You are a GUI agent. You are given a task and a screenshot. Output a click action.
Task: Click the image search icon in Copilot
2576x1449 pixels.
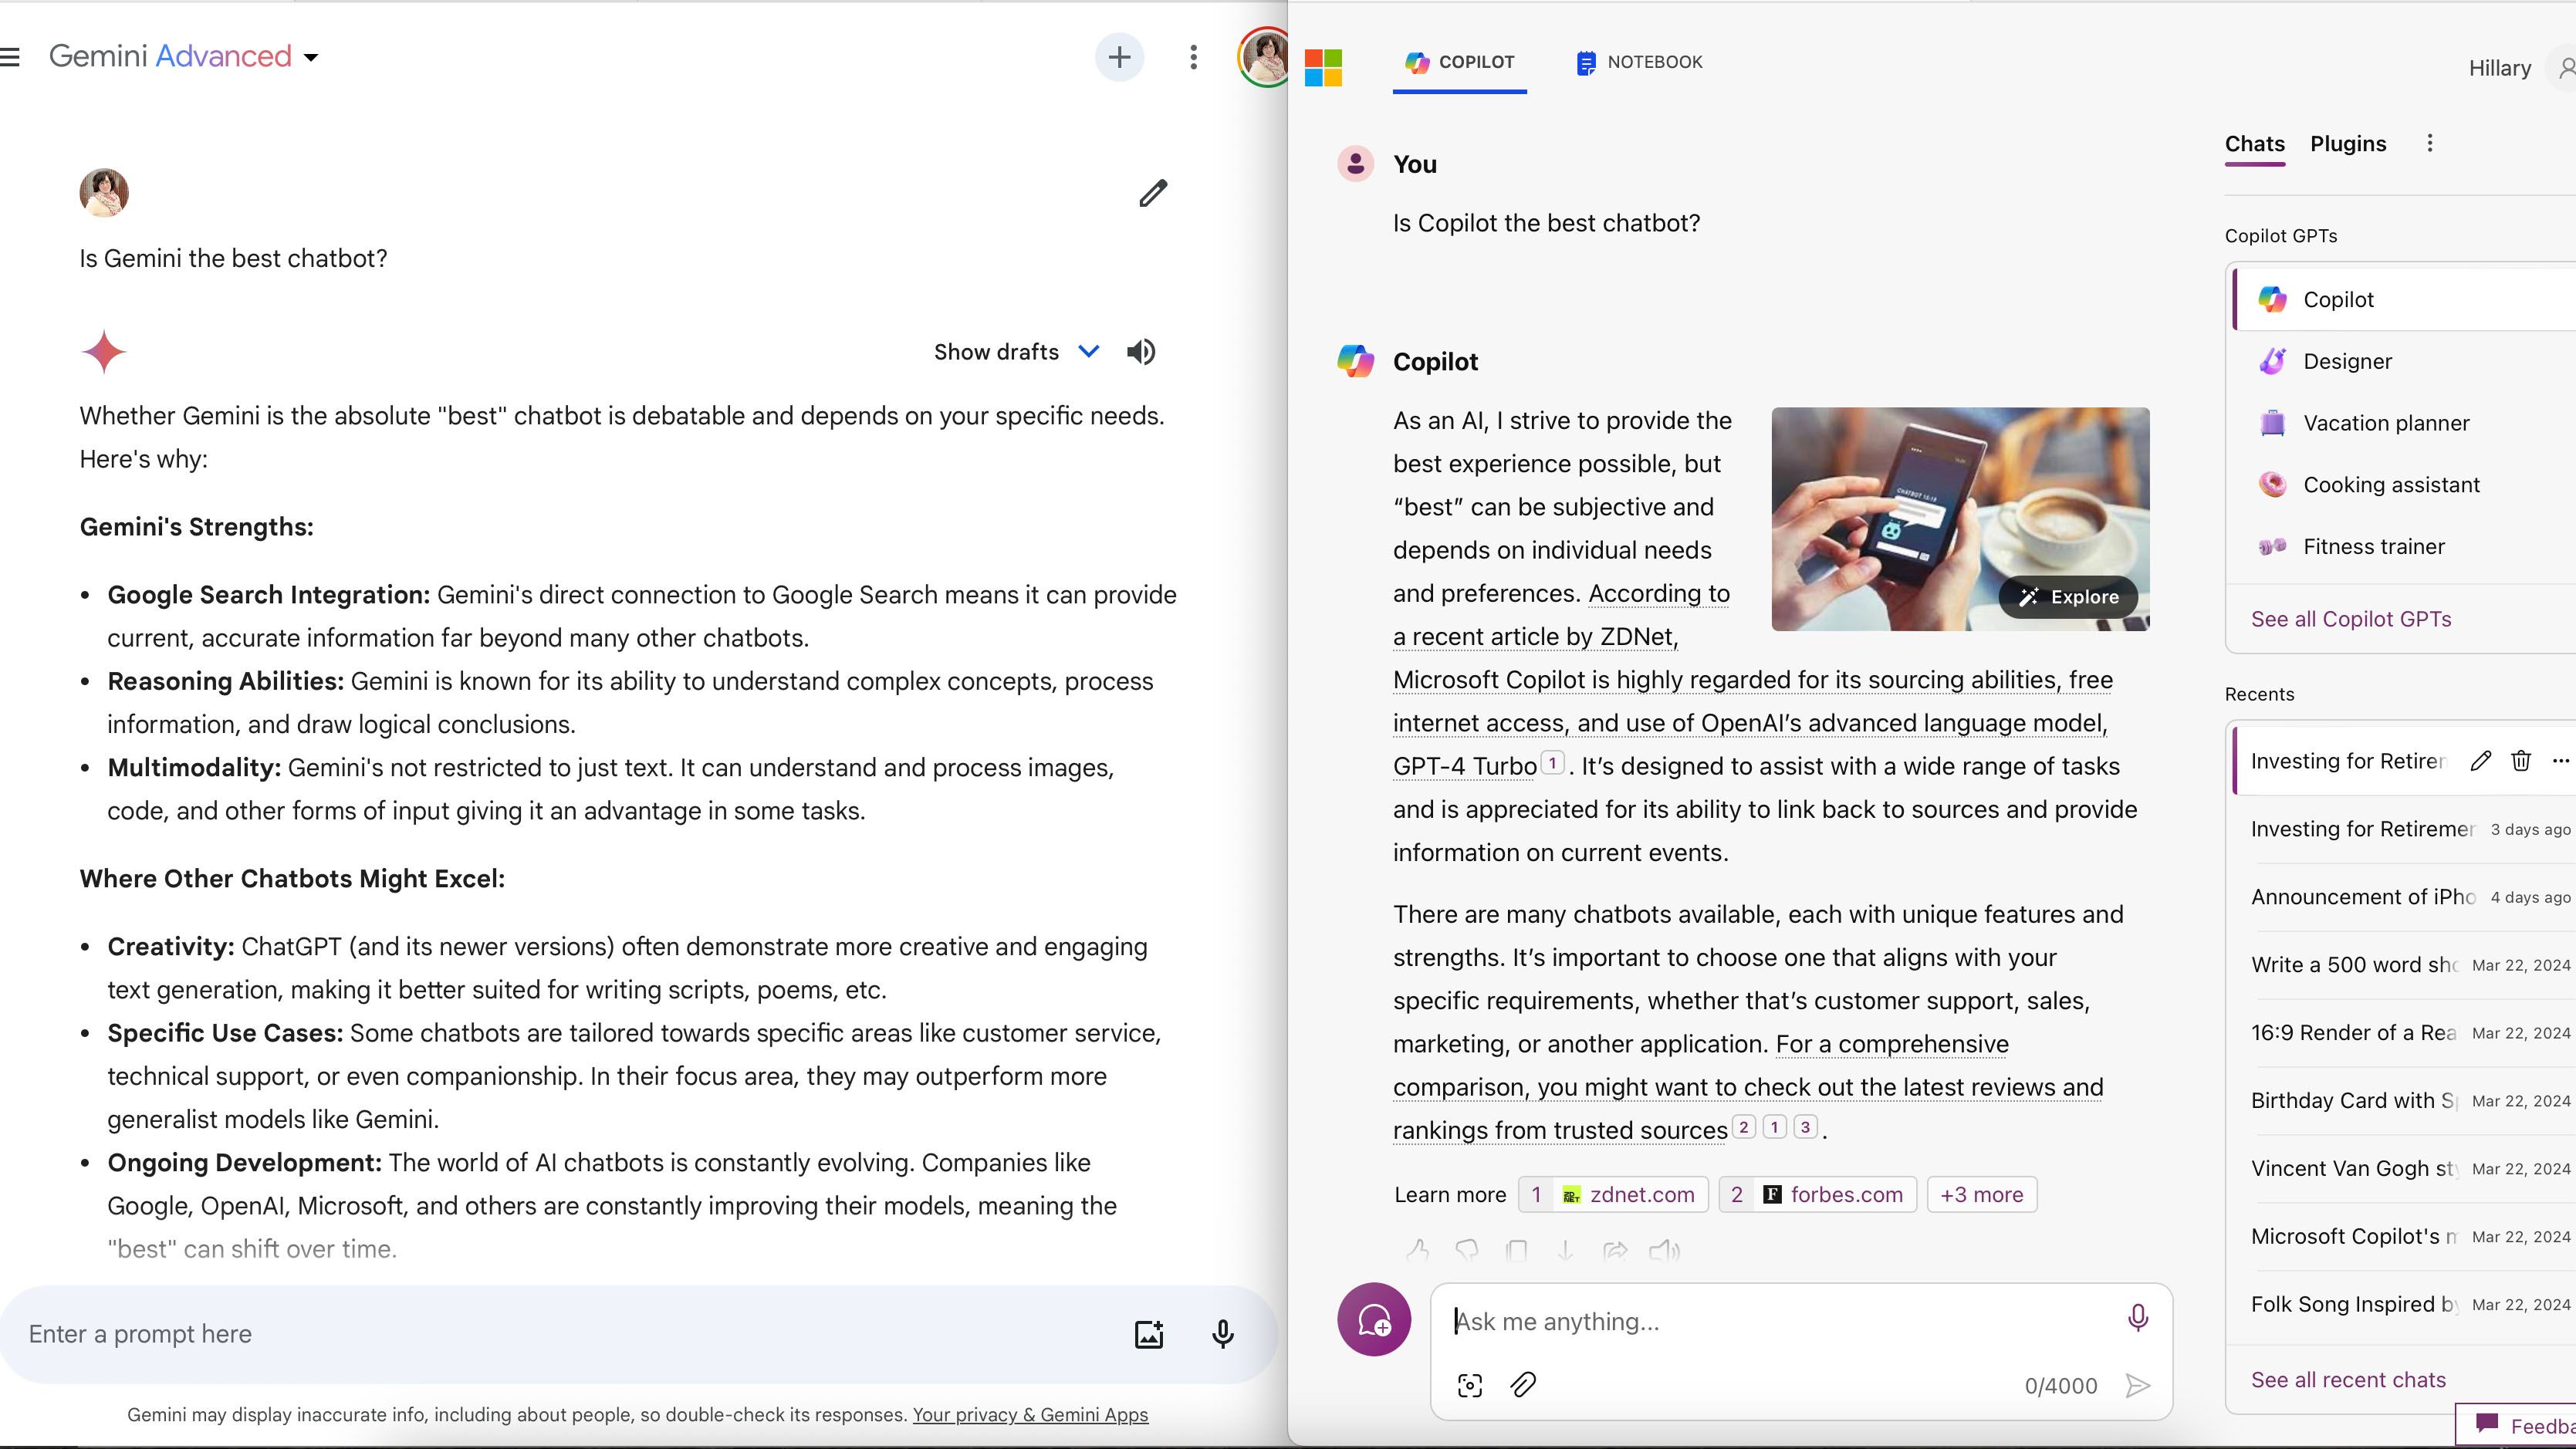pos(1470,1385)
